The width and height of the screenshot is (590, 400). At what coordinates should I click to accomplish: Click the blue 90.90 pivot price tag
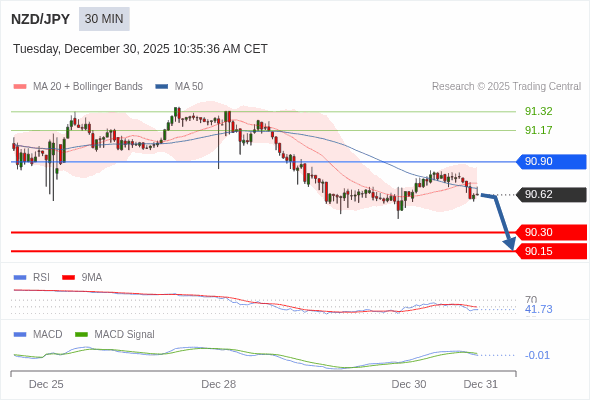tap(552, 161)
